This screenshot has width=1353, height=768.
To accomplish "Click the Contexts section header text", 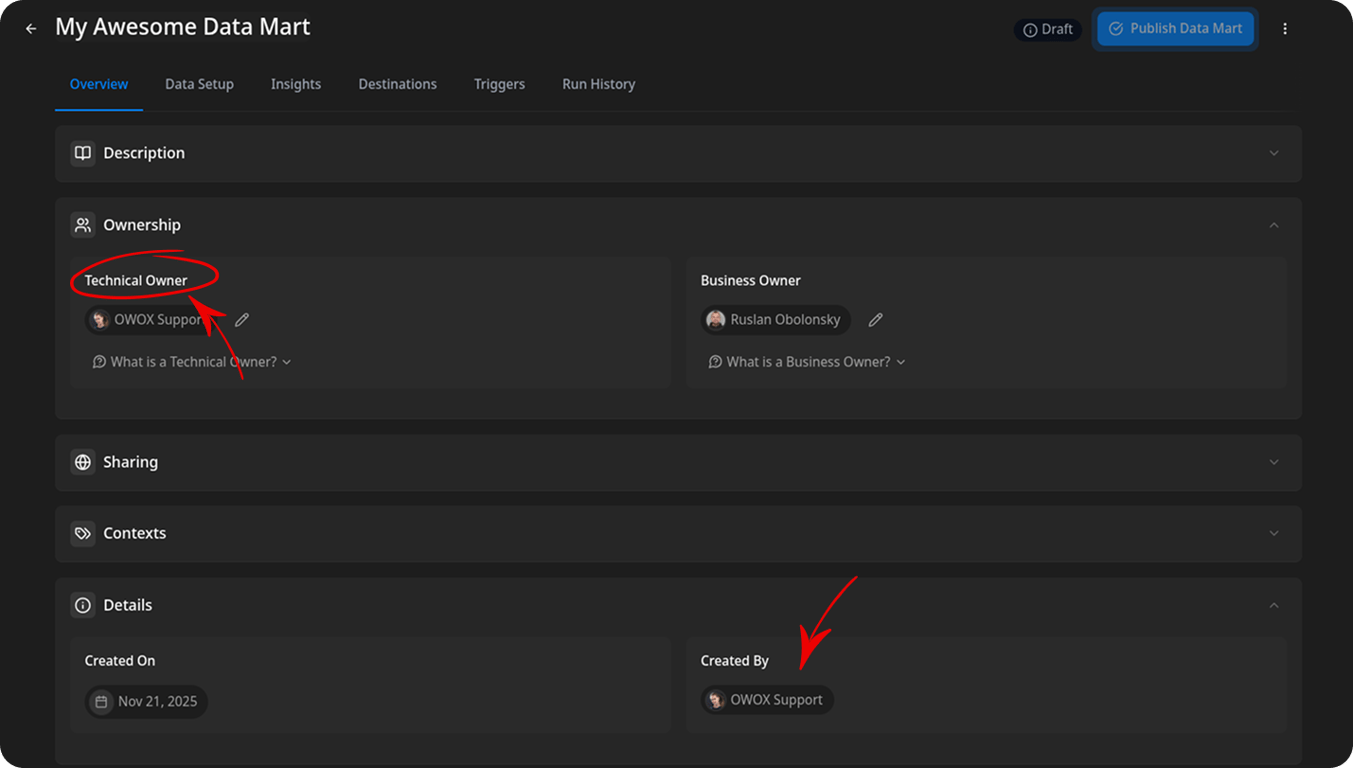I will 135,533.
